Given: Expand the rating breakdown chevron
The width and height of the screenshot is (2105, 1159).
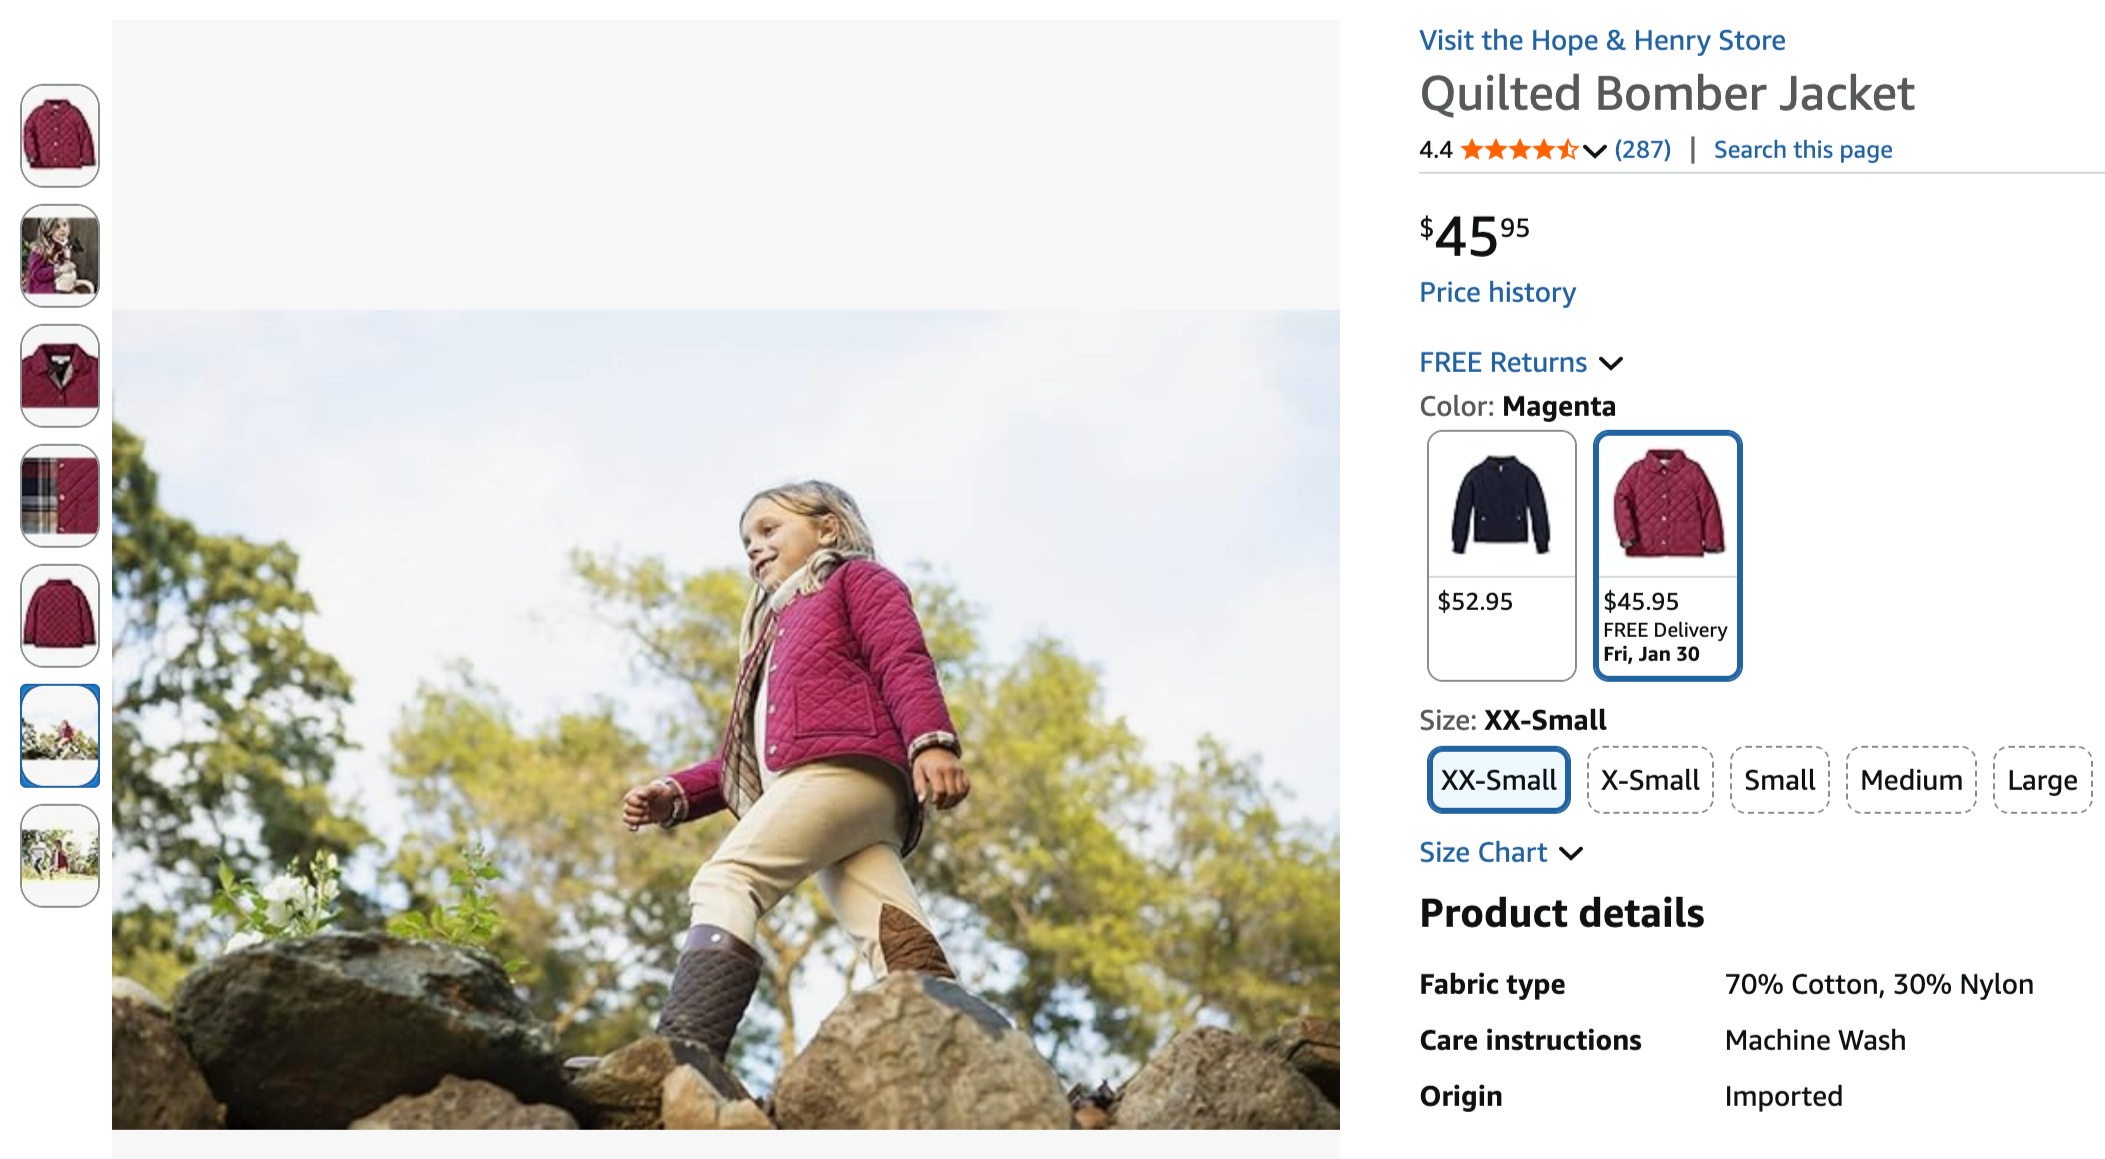Looking at the screenshot, I should coord(1595,151).
